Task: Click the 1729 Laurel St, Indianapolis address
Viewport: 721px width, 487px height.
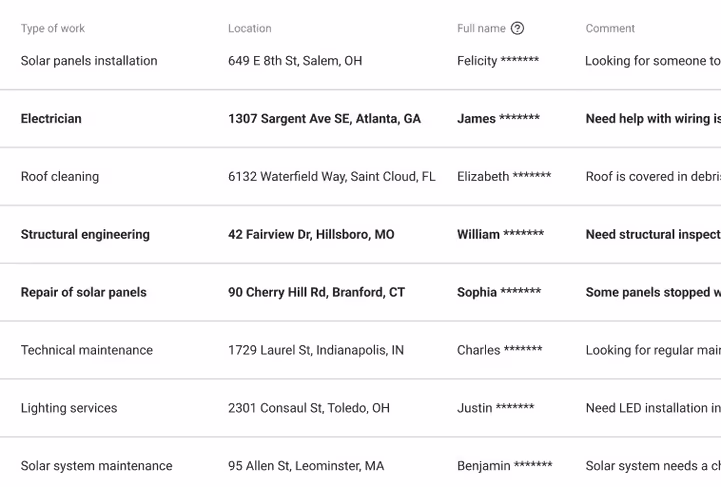Action: coord(316,351)
